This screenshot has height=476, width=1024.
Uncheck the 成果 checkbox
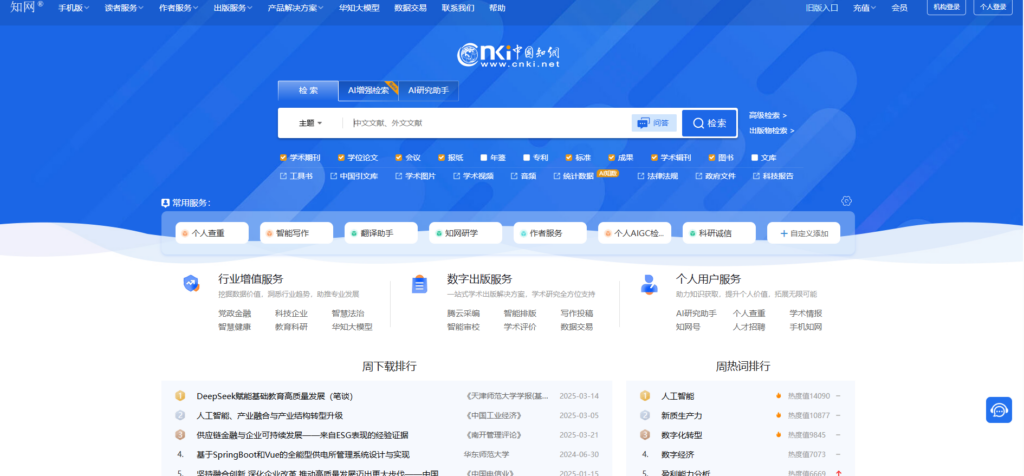point(611,157)
